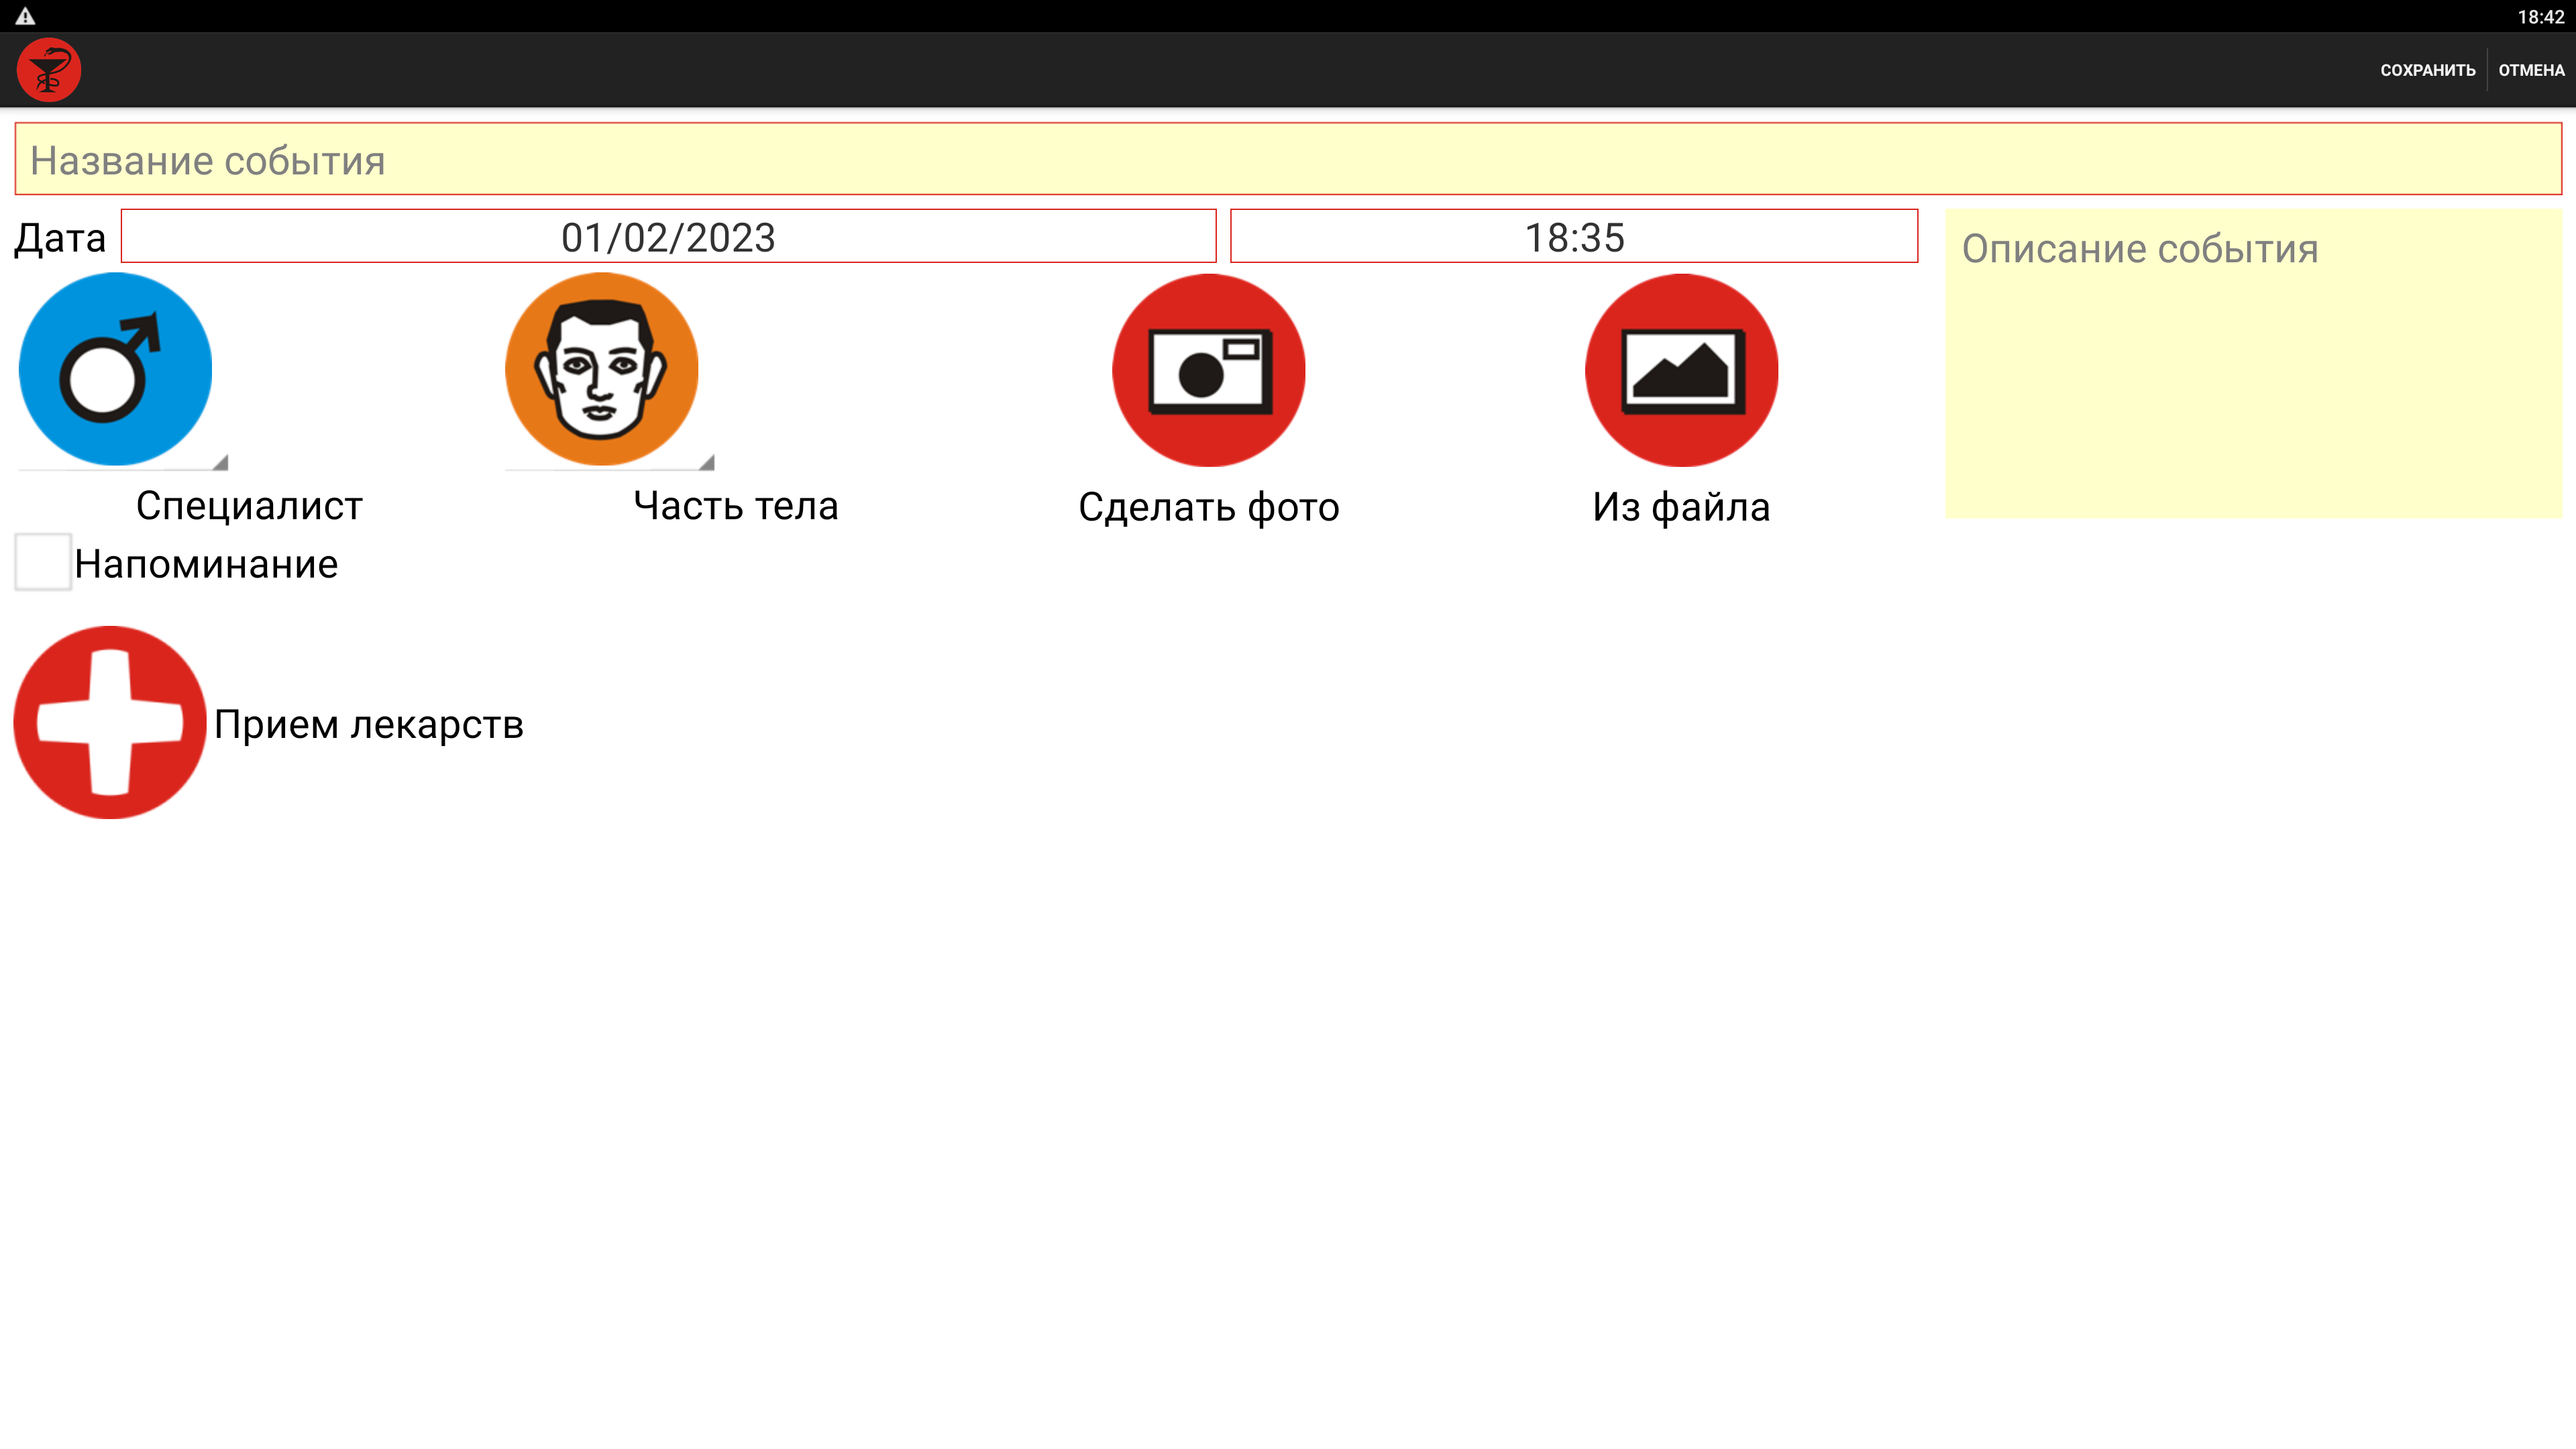Screen dimensions: 2576x1449
Task: Expand the Часть тела spinner arrow
Action: click(x=706, y=462)
